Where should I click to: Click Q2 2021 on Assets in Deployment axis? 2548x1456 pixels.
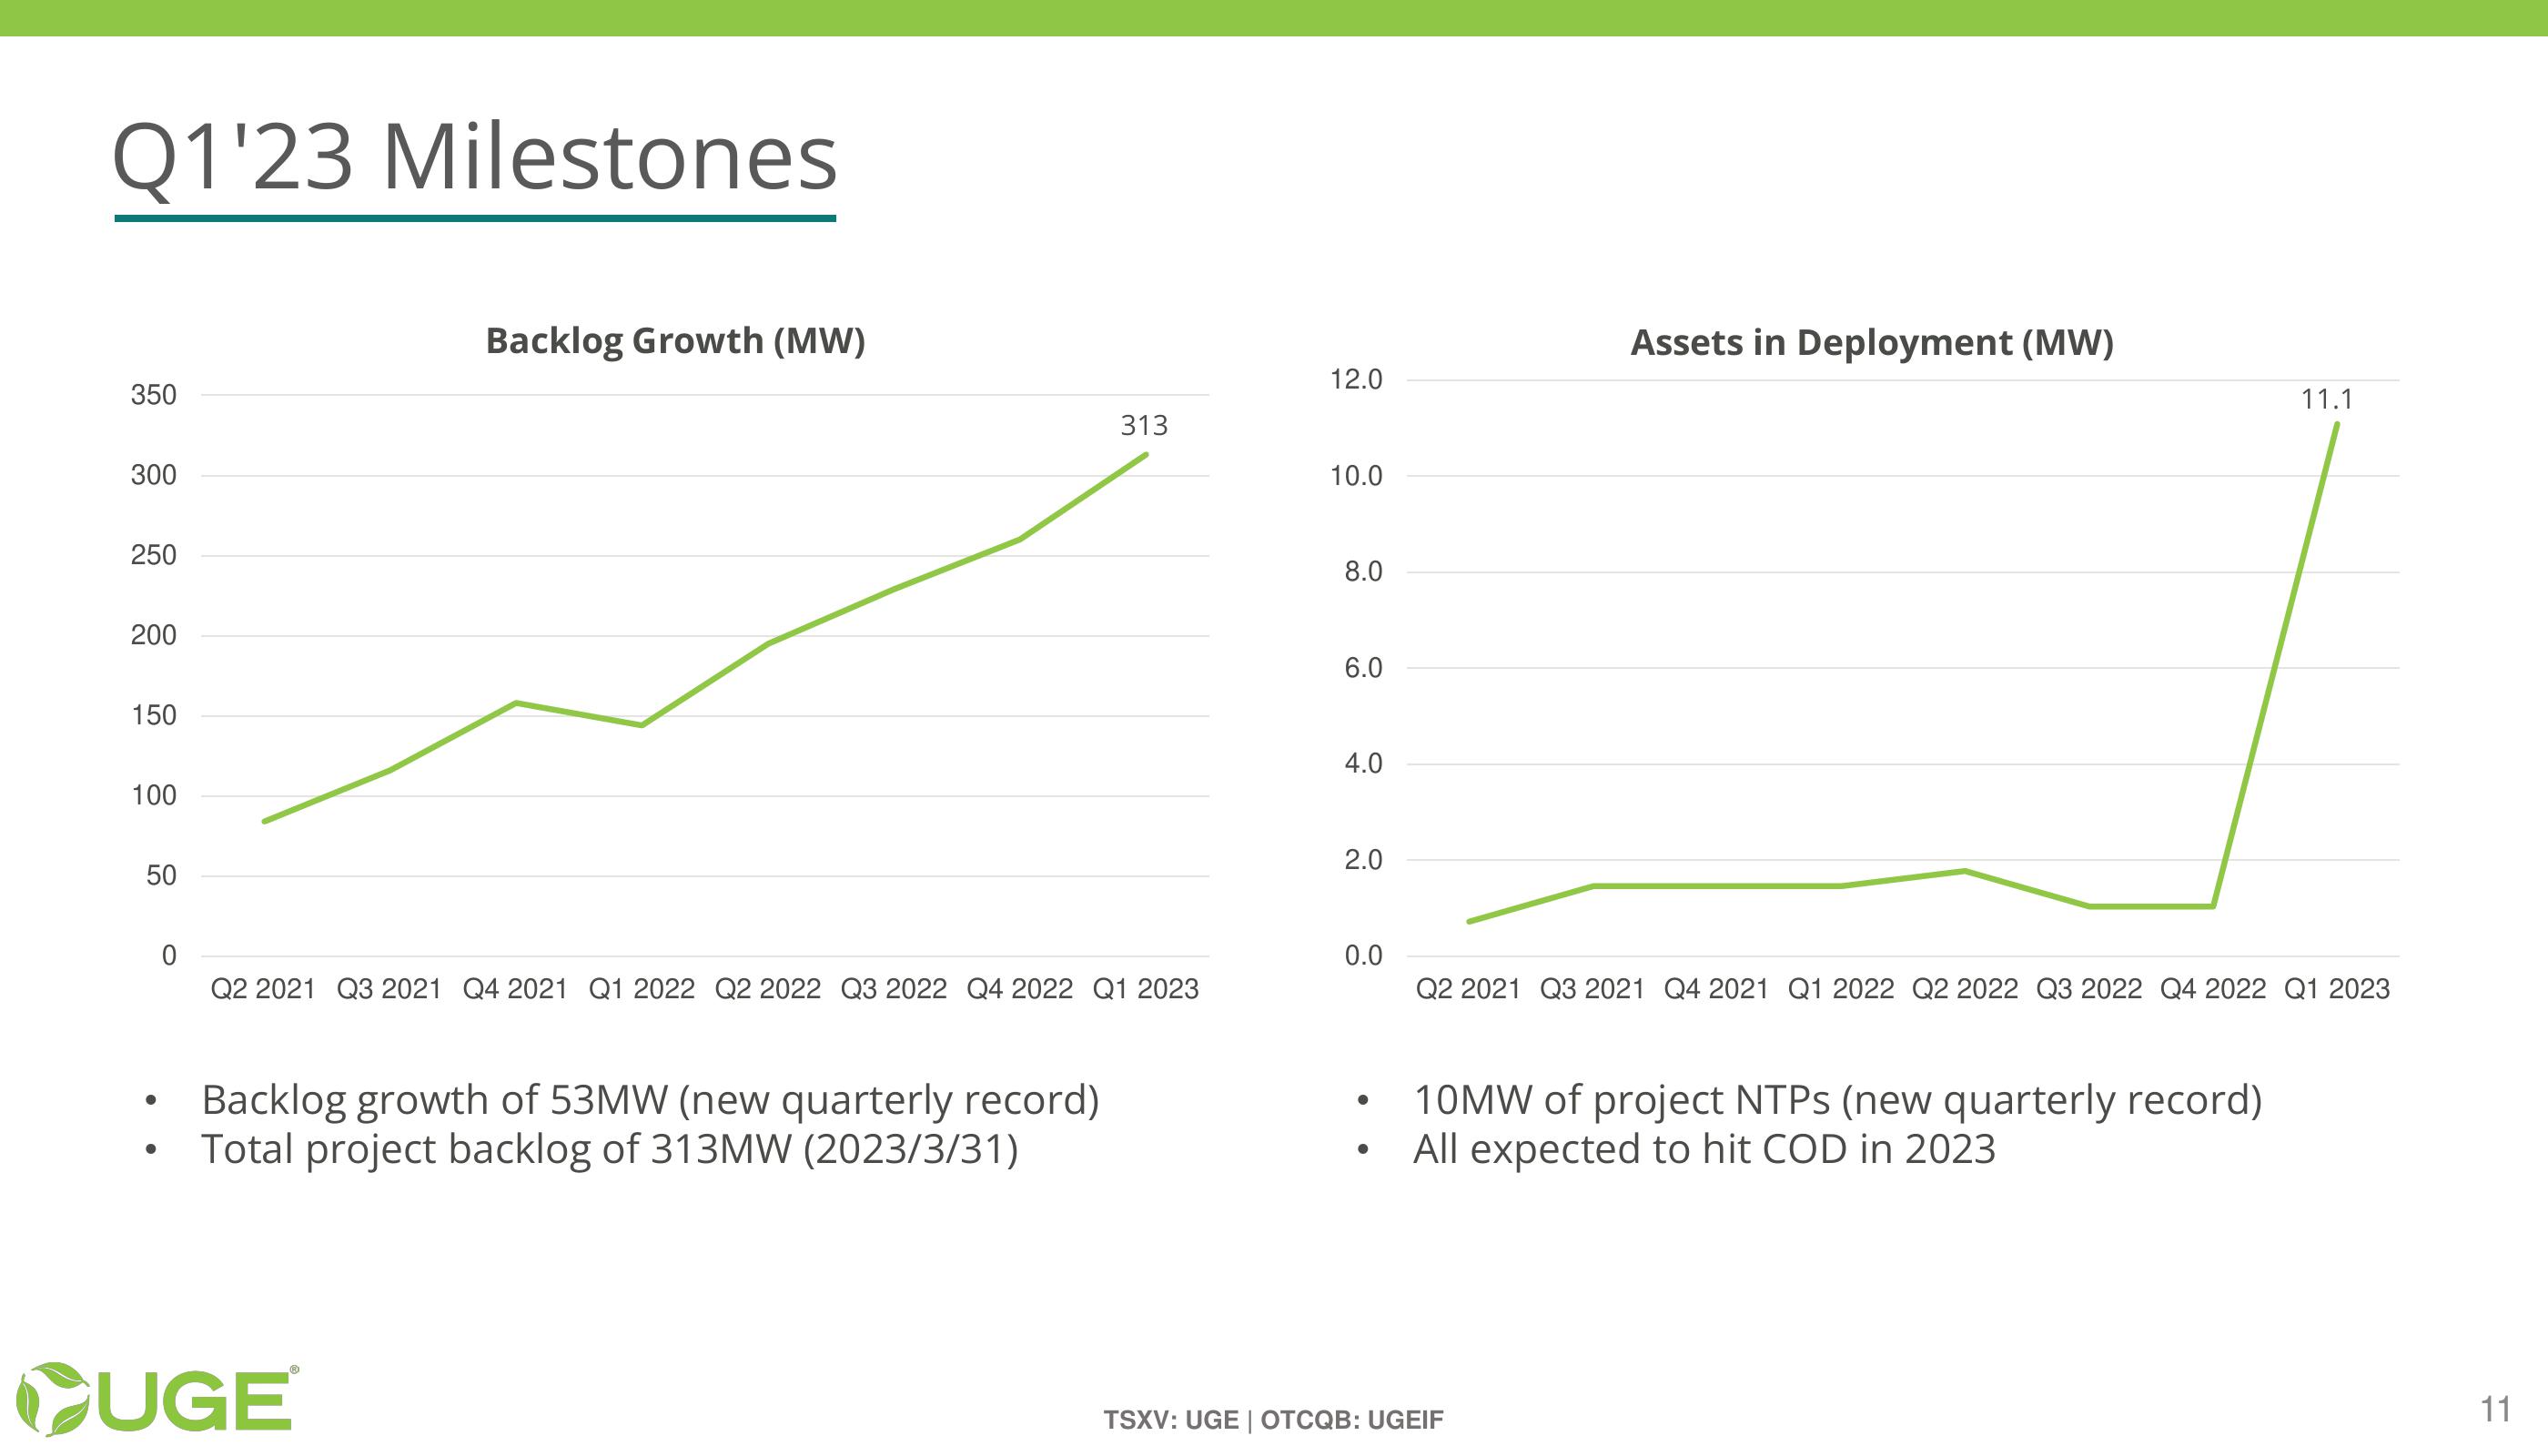(x=1468, y=989)
